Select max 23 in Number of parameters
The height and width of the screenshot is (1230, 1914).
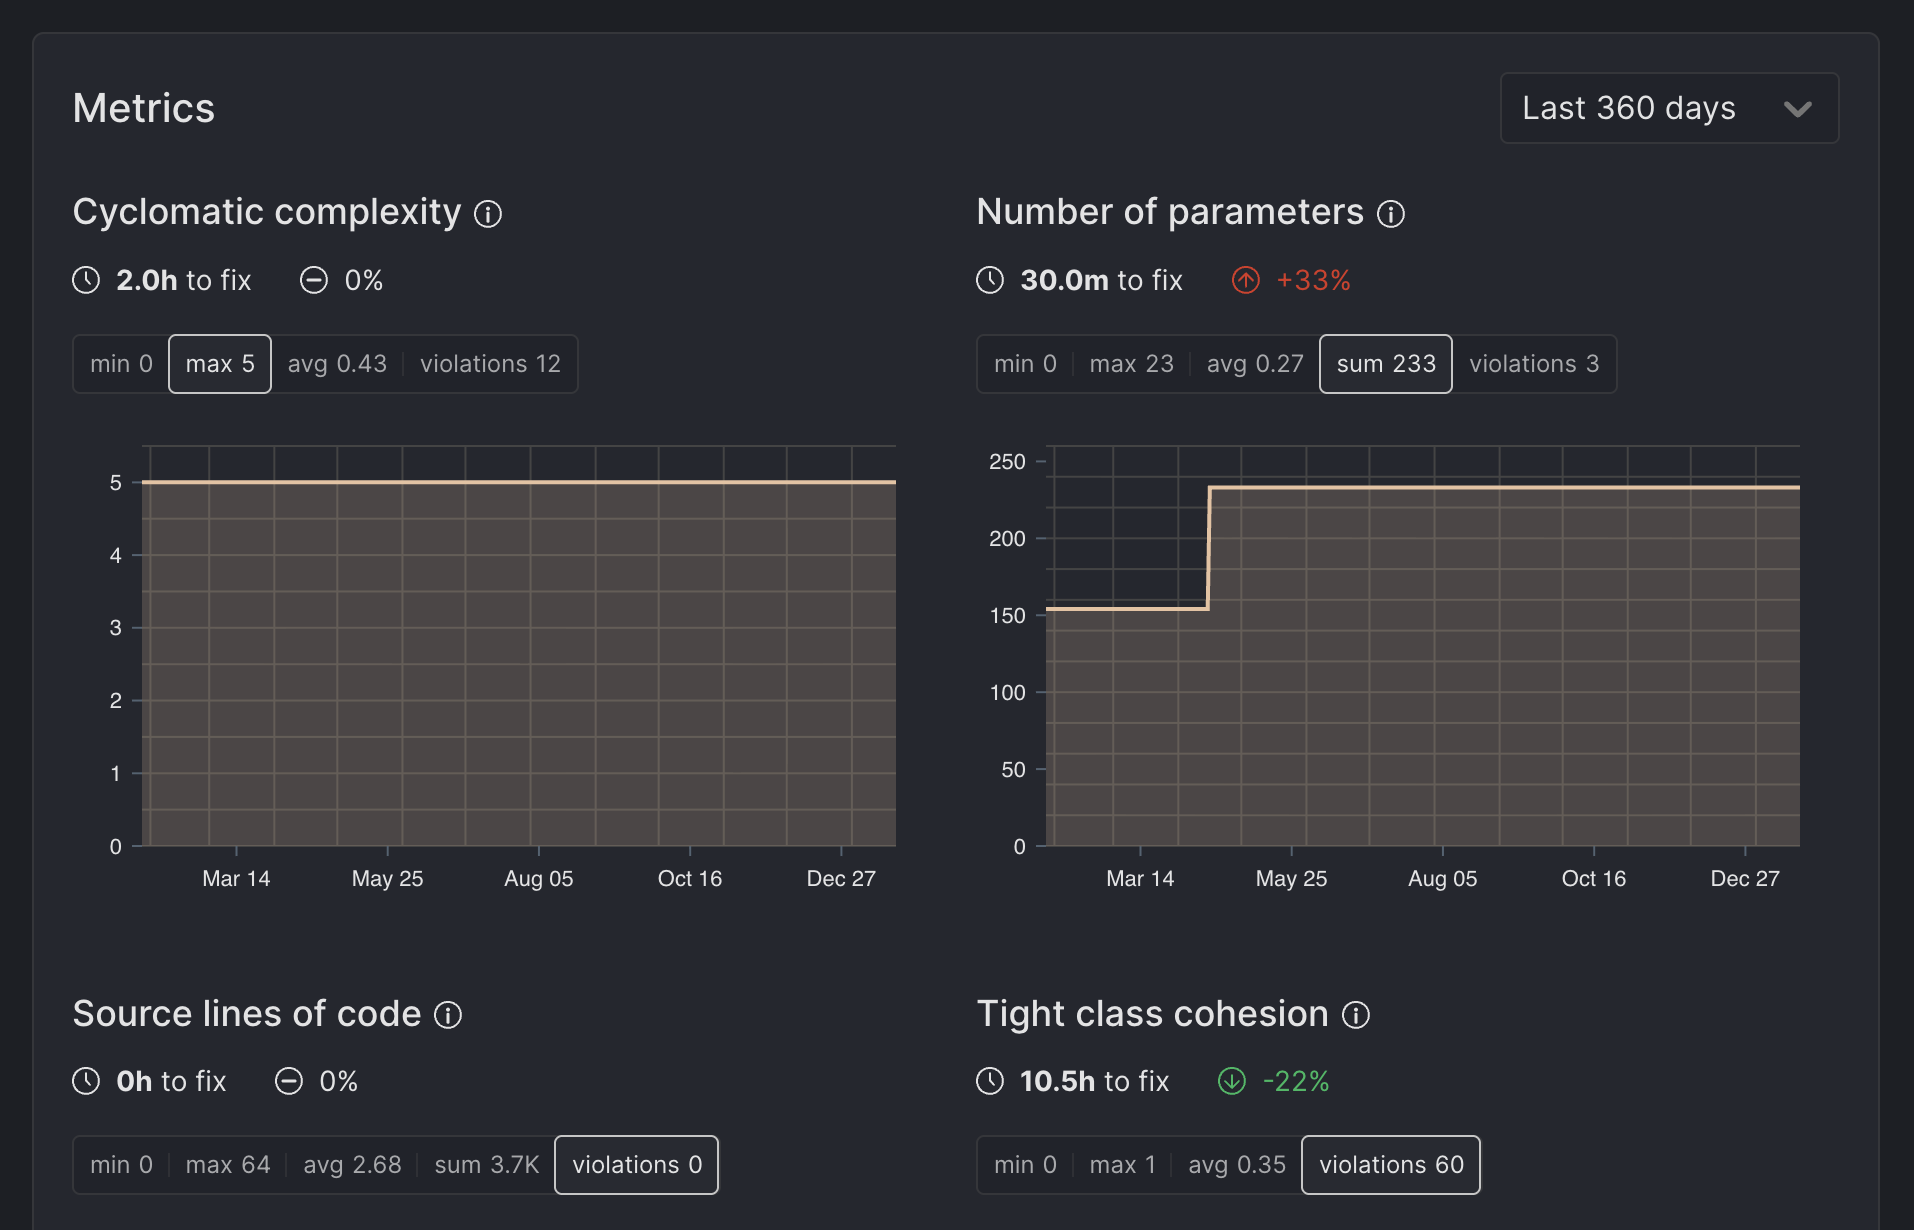coord(1131,364)
